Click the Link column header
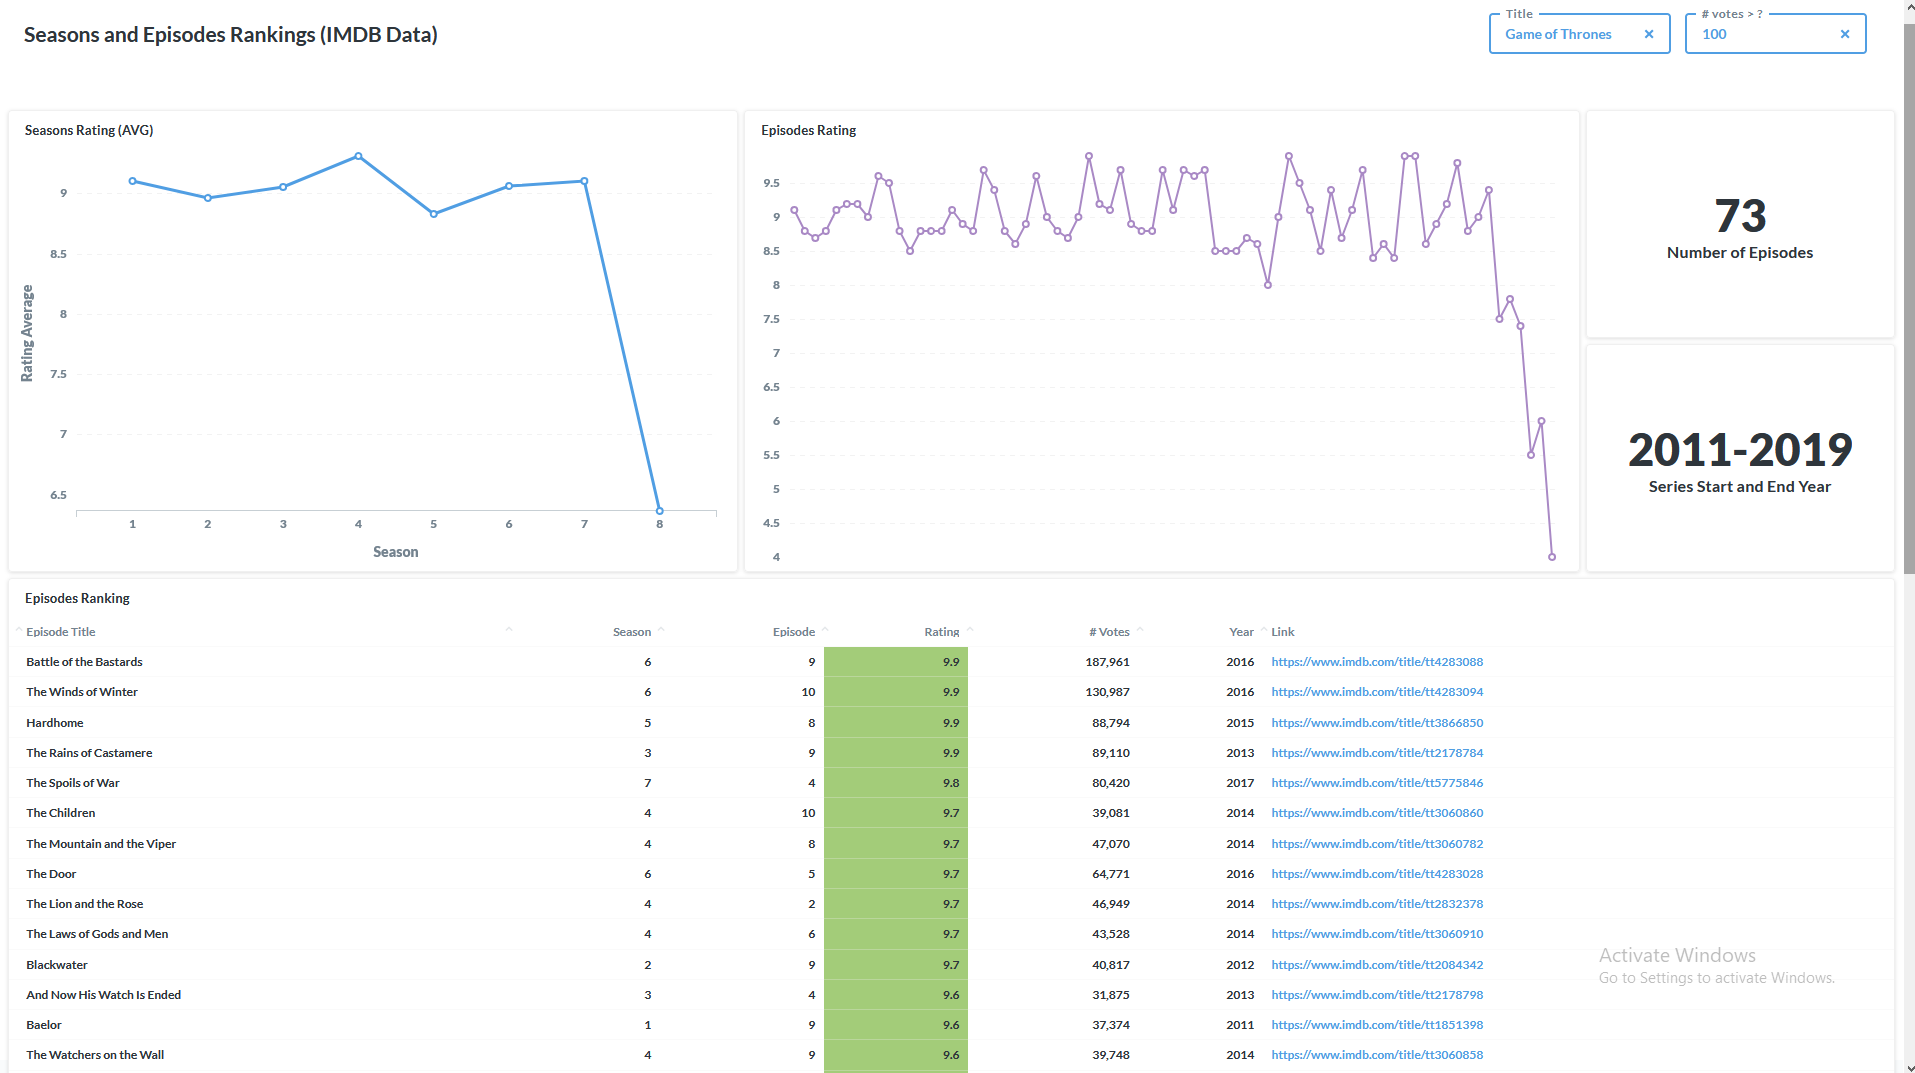The width and height of the screenshot is (1915, 1073). click(1283, 632)
